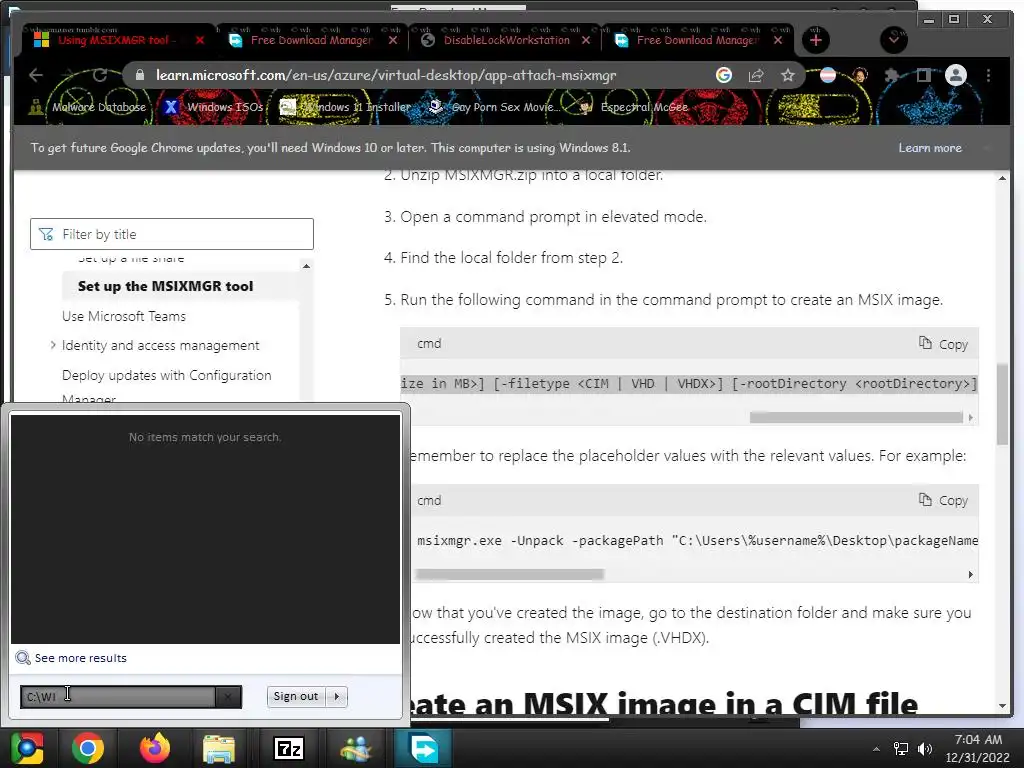Switch to last Free Download Manager tab
Screen dimensions: 1024x768
697,40
